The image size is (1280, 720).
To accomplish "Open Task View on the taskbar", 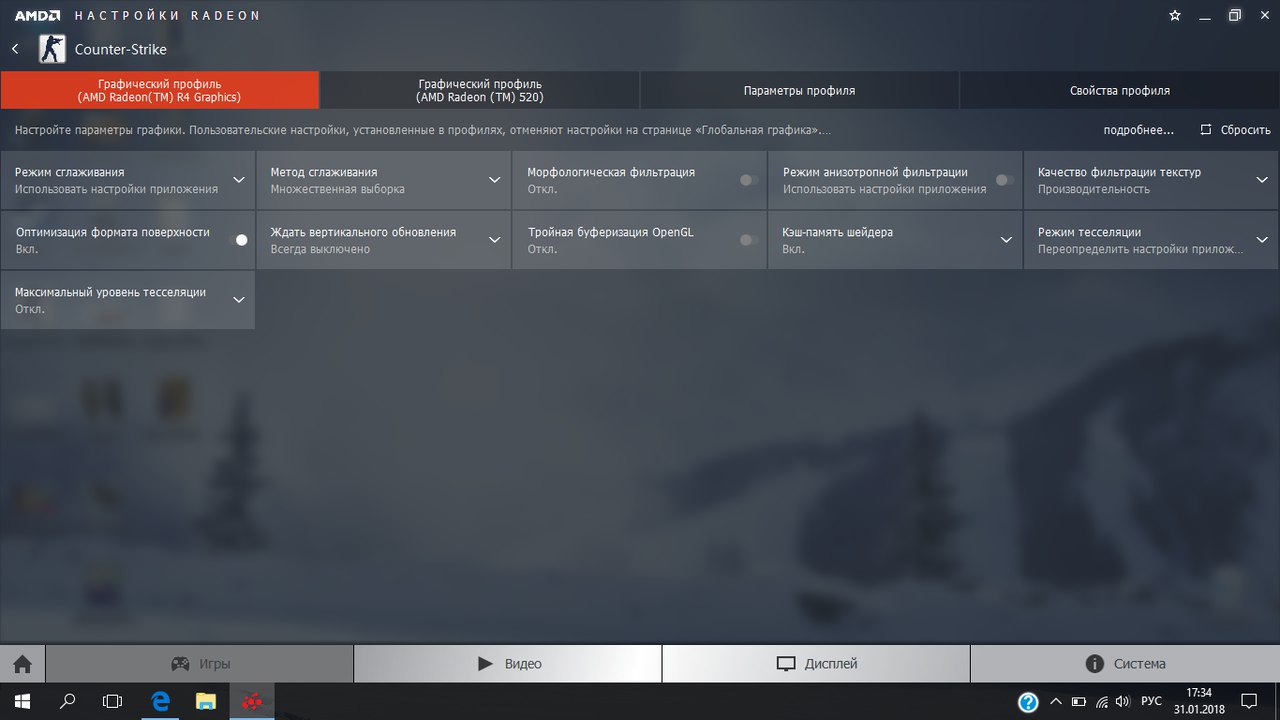I will pyautogui.click(x=113, y=701).
